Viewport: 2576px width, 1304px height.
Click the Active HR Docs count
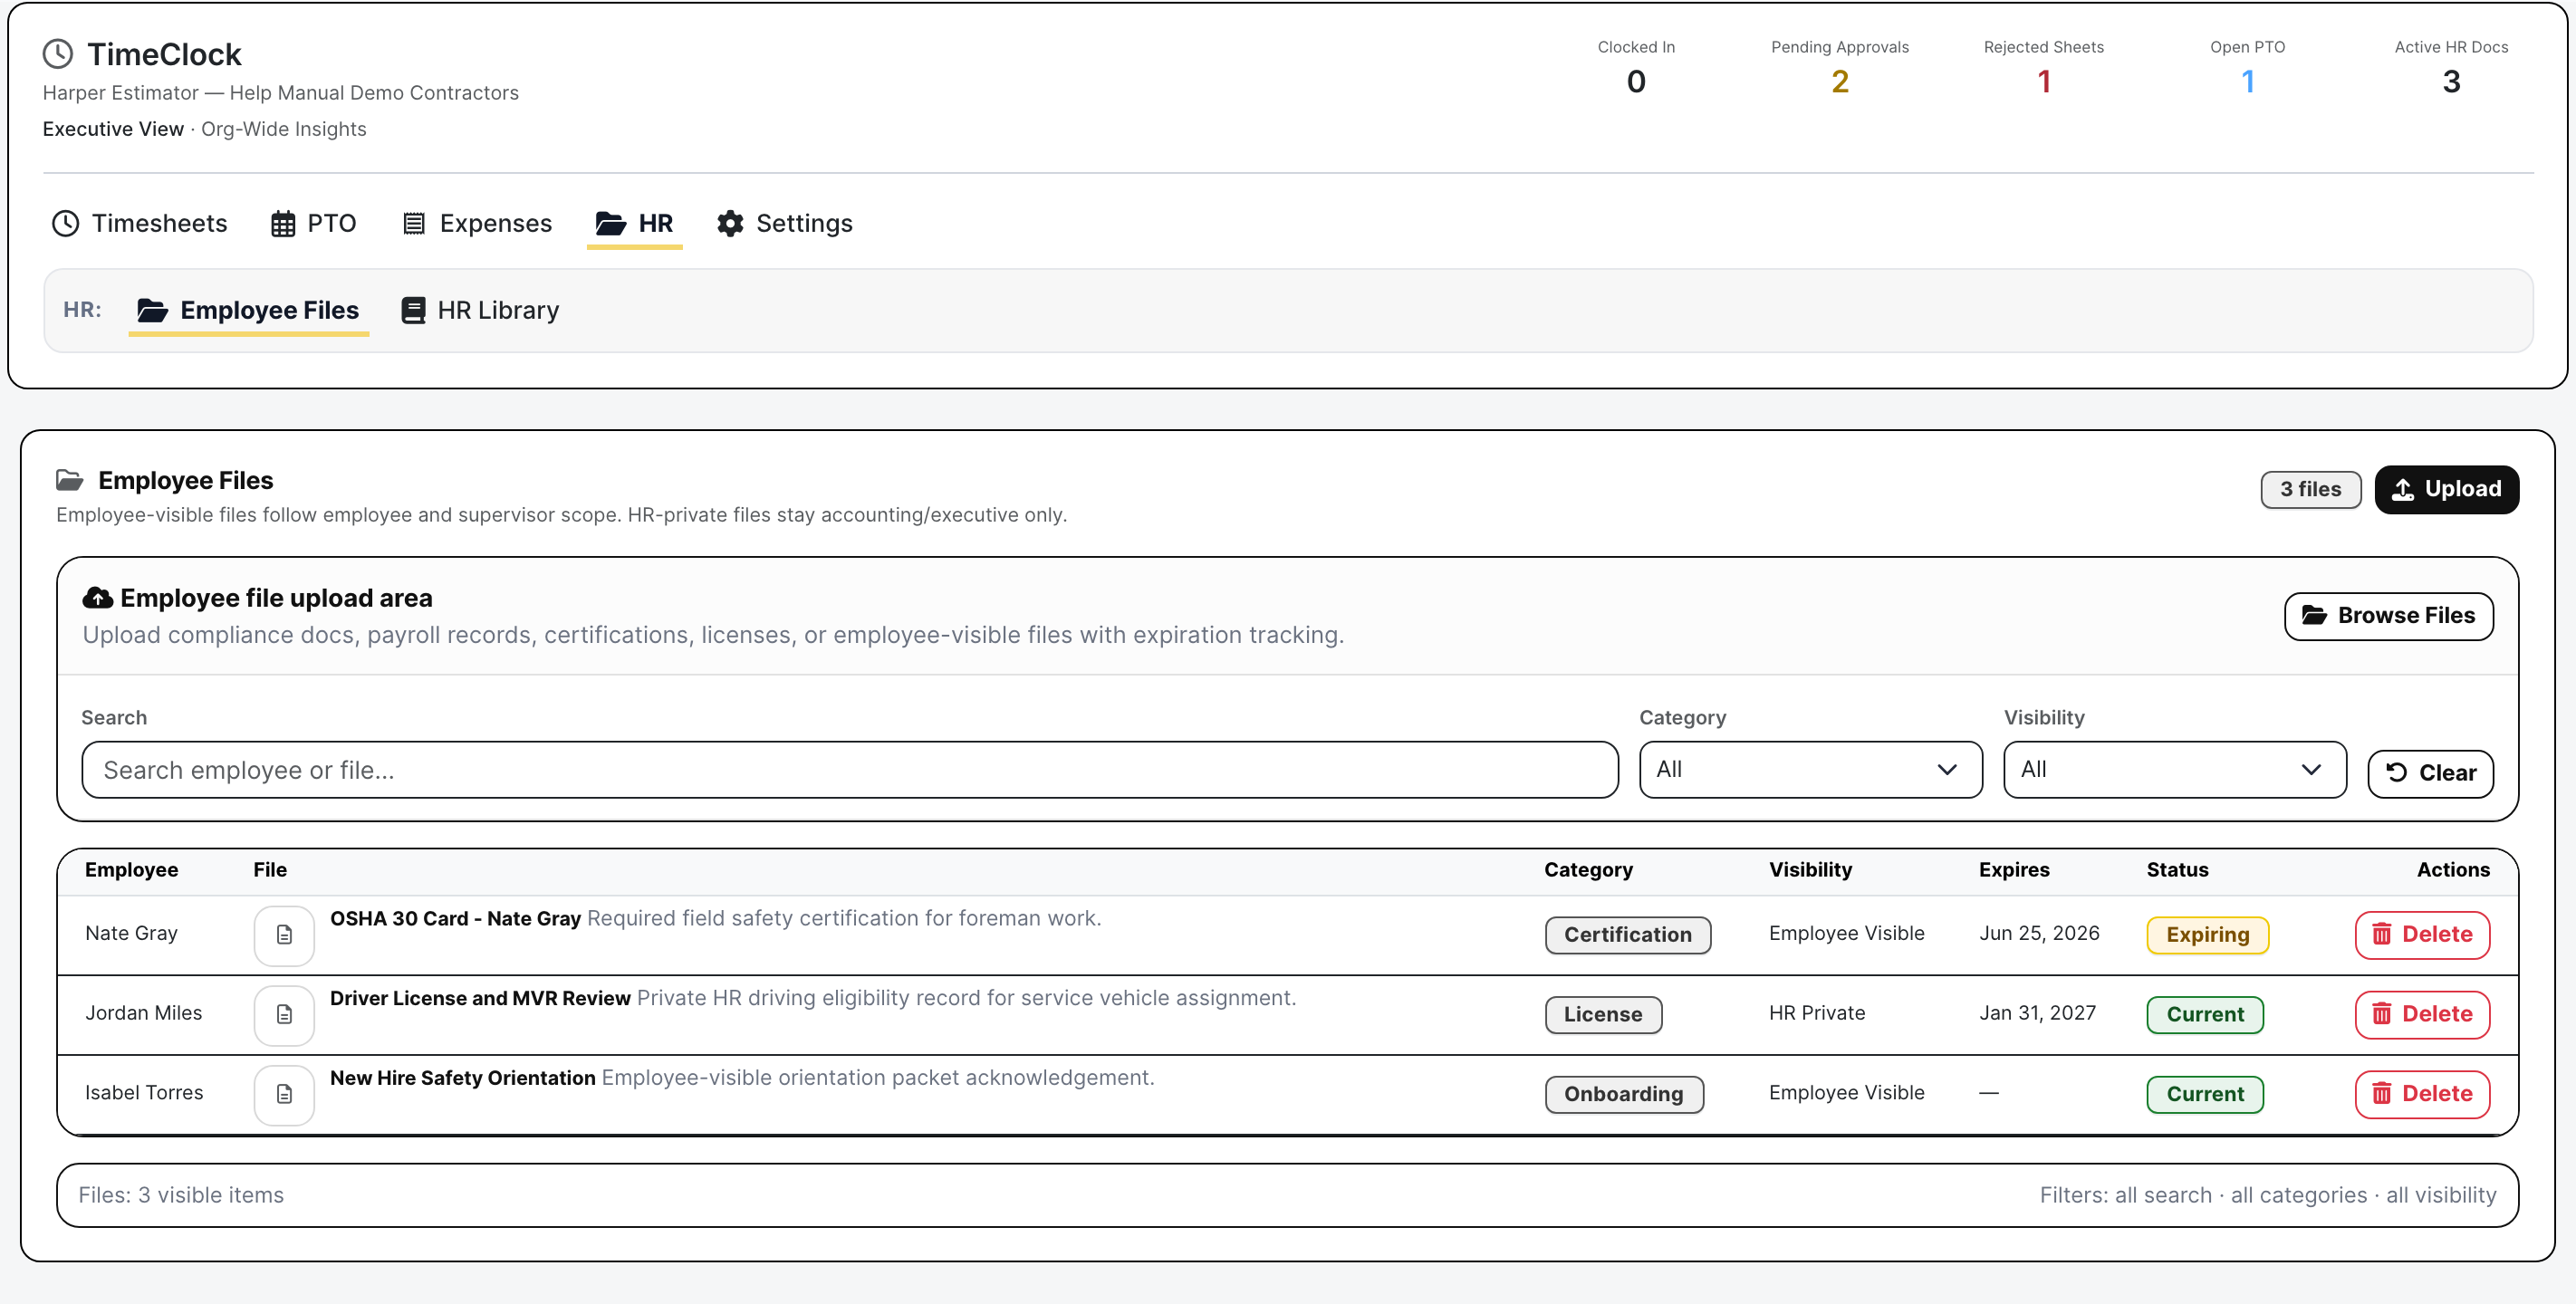tap(2451, 81)
